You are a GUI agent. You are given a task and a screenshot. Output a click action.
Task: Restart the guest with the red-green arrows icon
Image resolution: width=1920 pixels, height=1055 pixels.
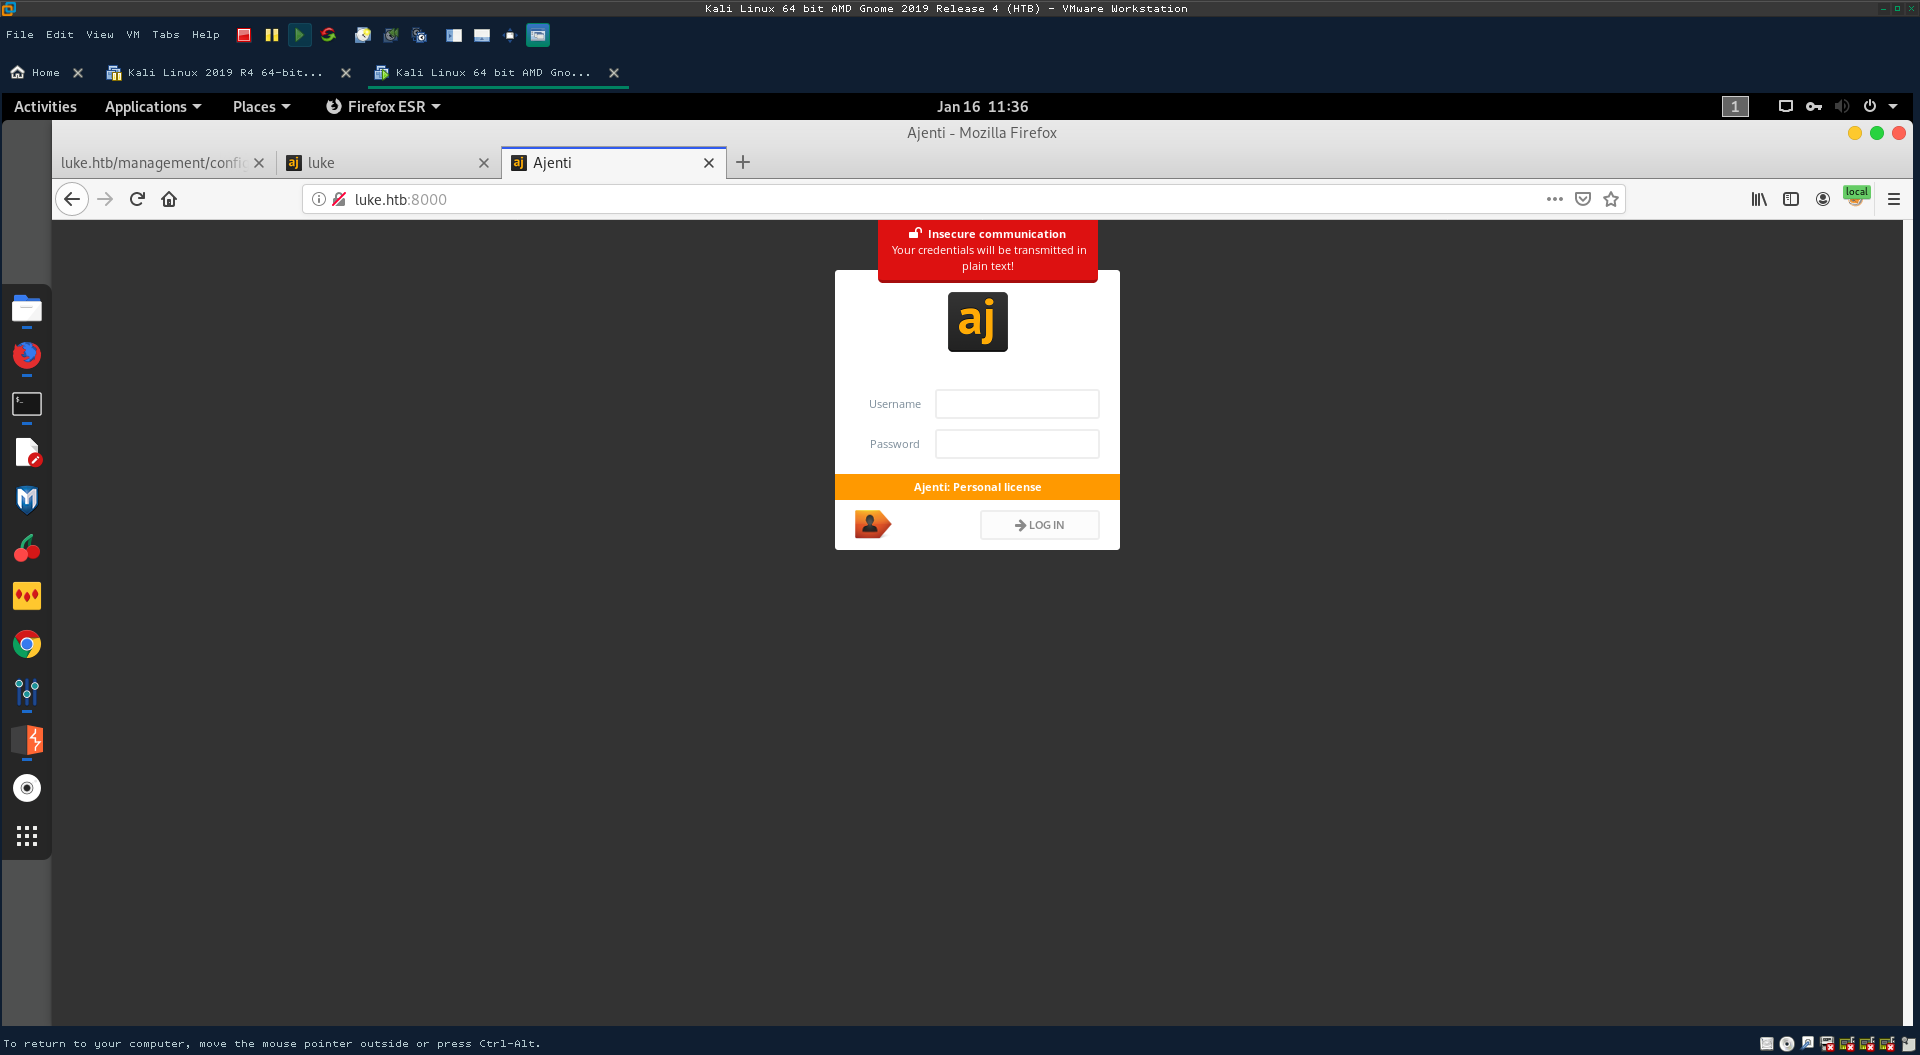pos(328,35)
